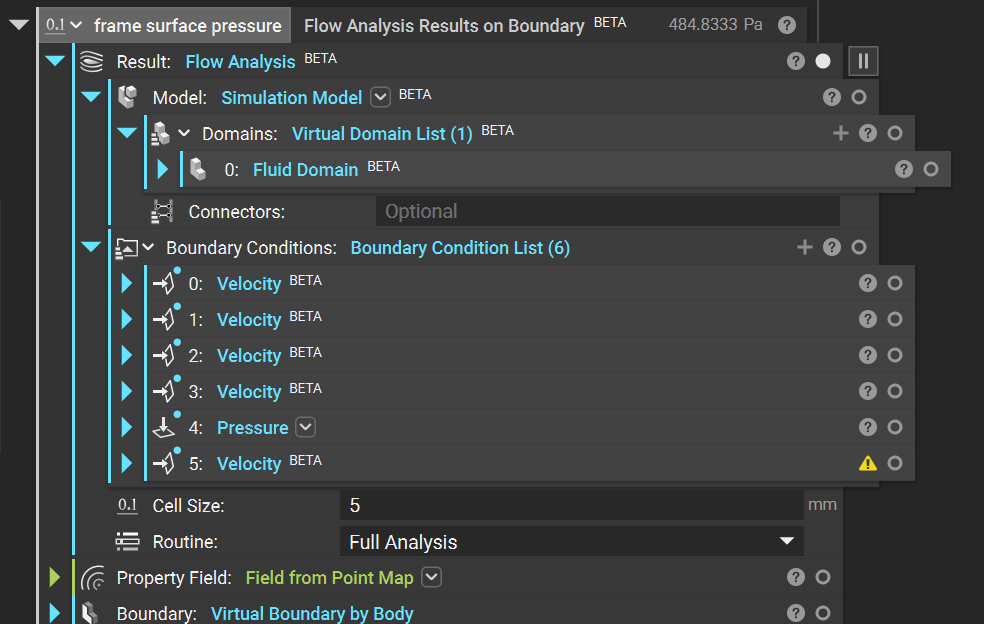Toggle the filled circle on the Result row
984x624 pixels.
823,61
